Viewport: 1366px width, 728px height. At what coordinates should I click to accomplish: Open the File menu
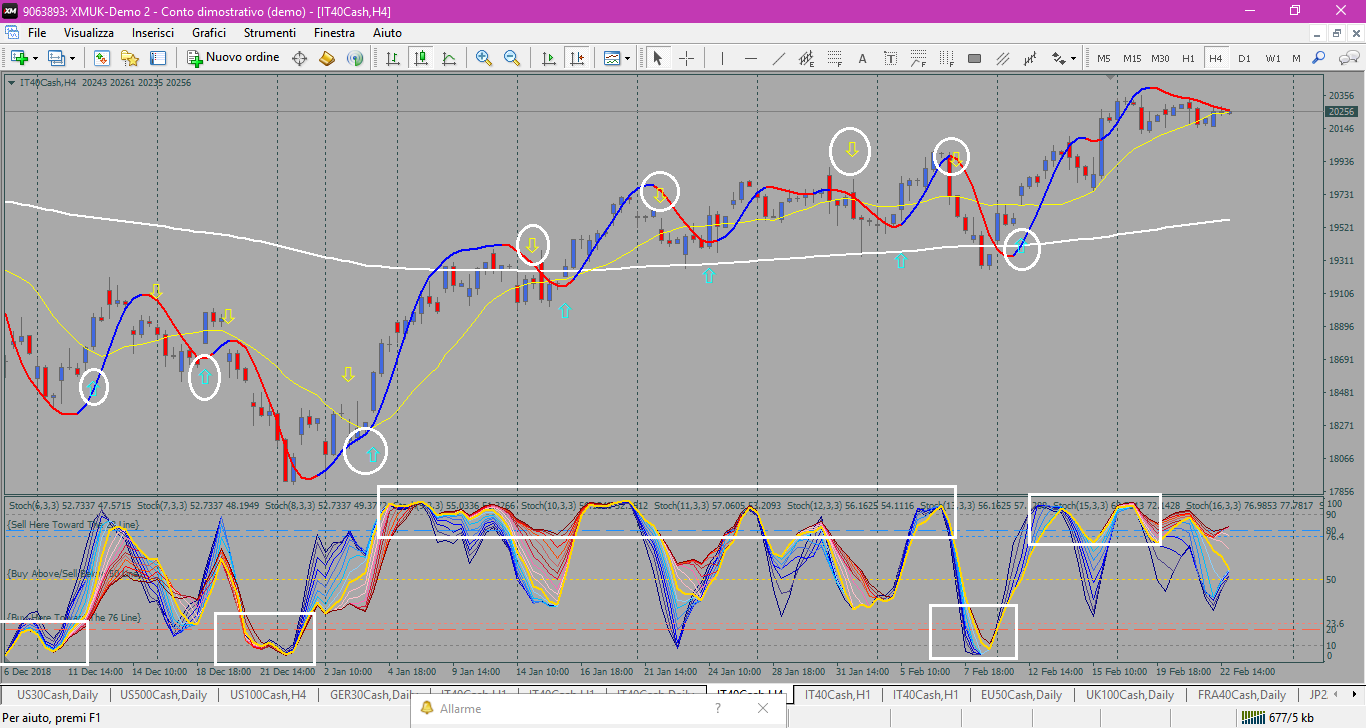37,33
